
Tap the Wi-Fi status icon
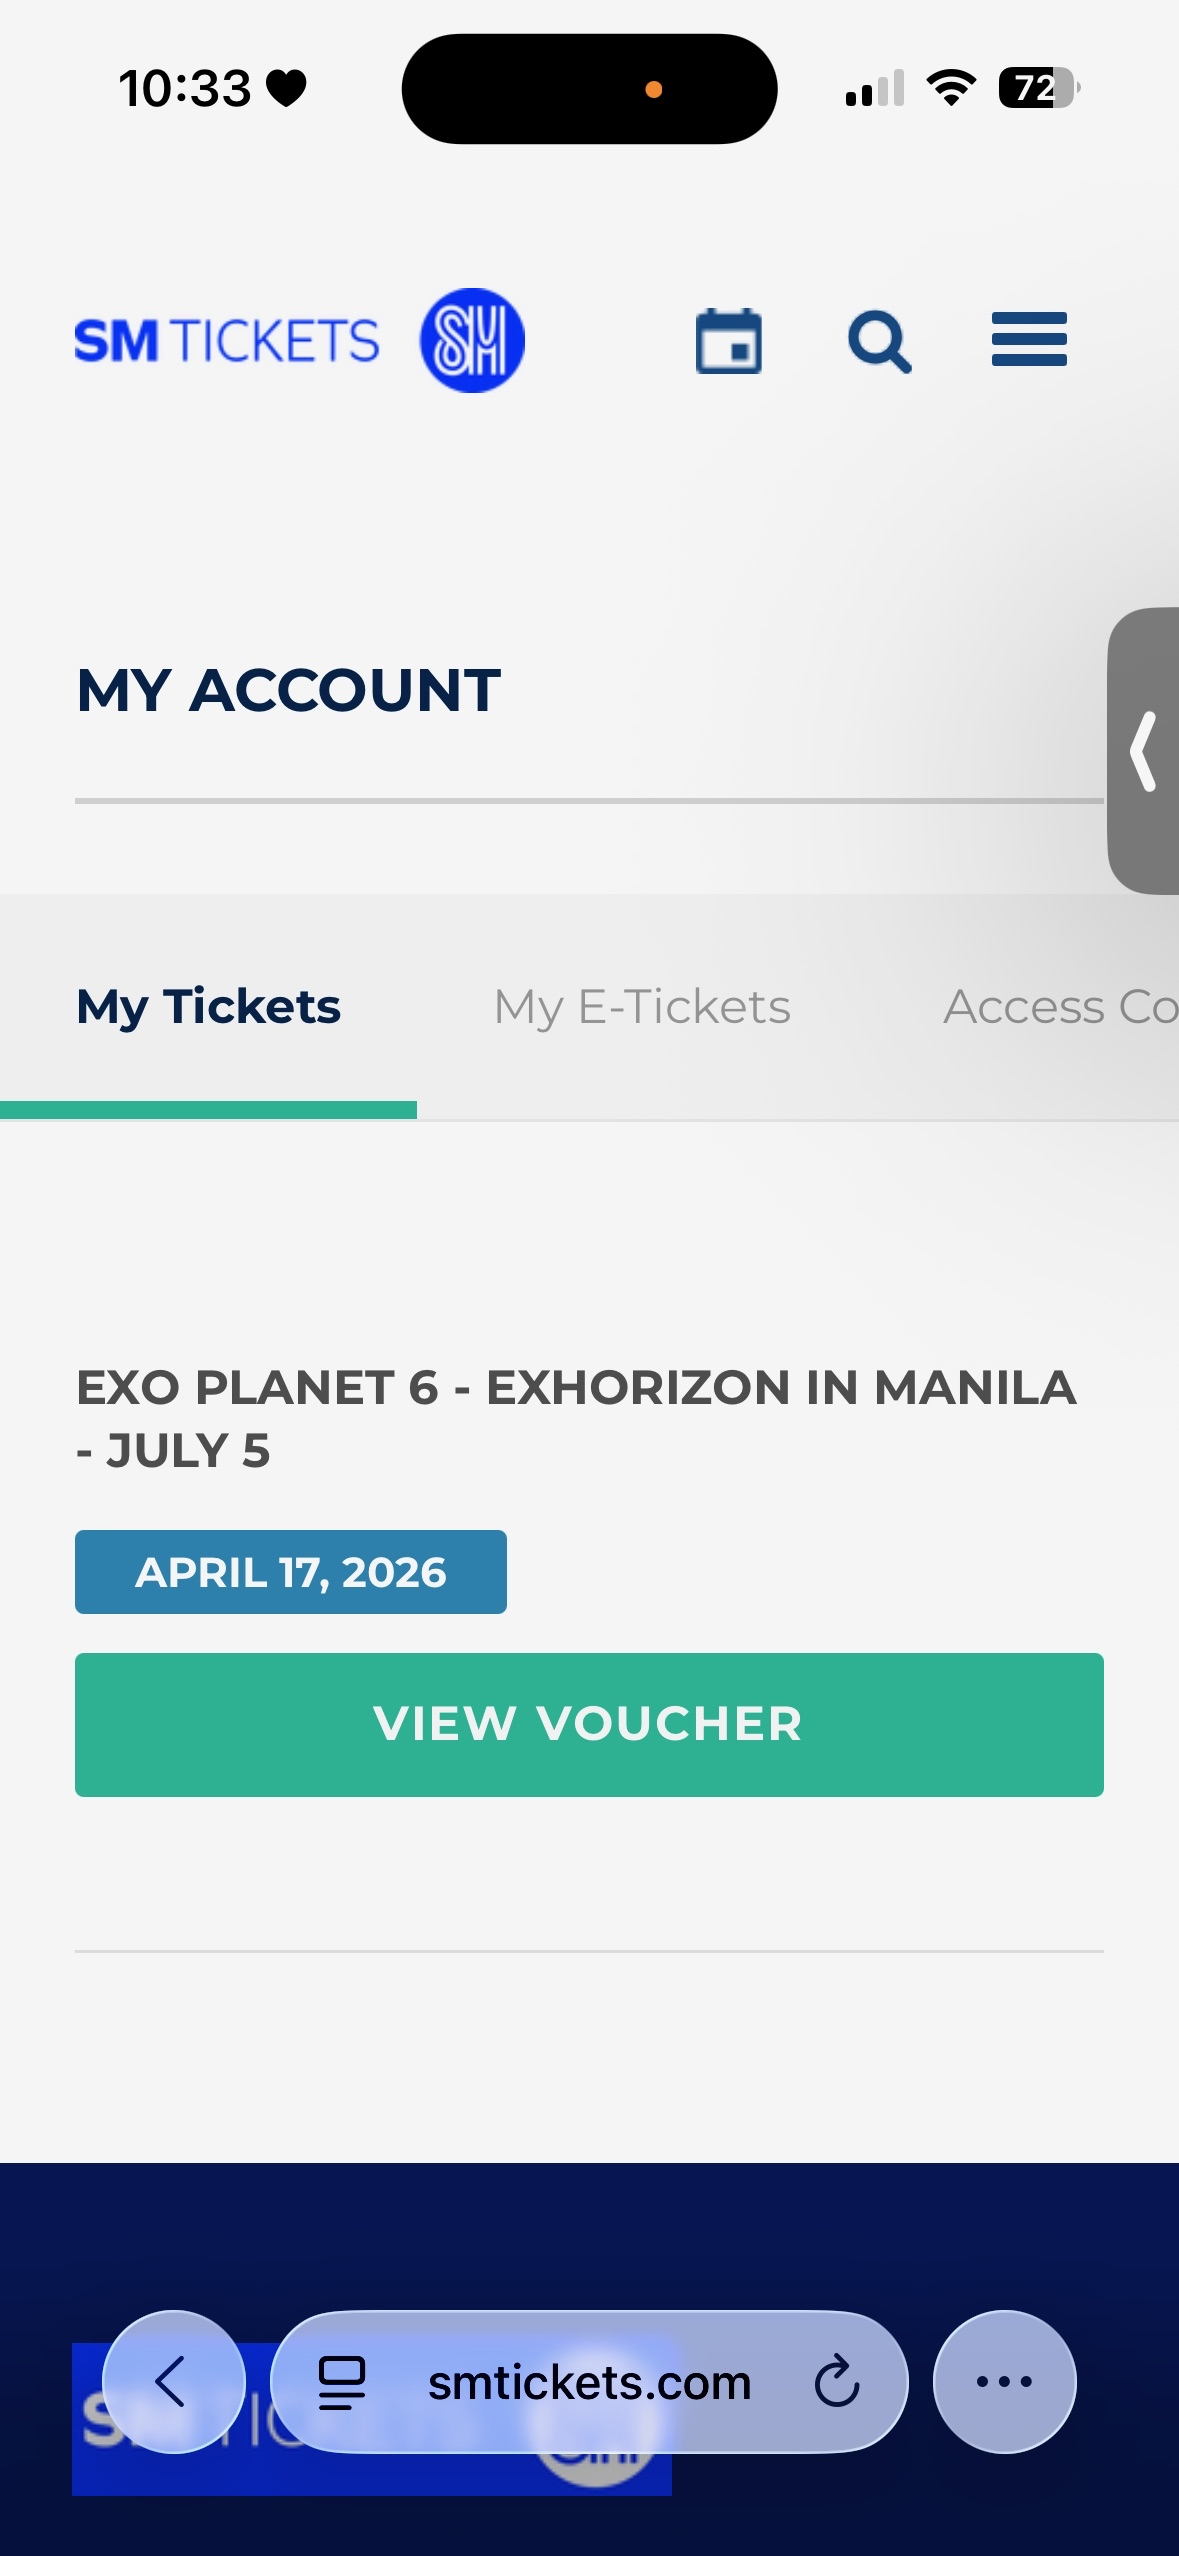pos(951,88)
